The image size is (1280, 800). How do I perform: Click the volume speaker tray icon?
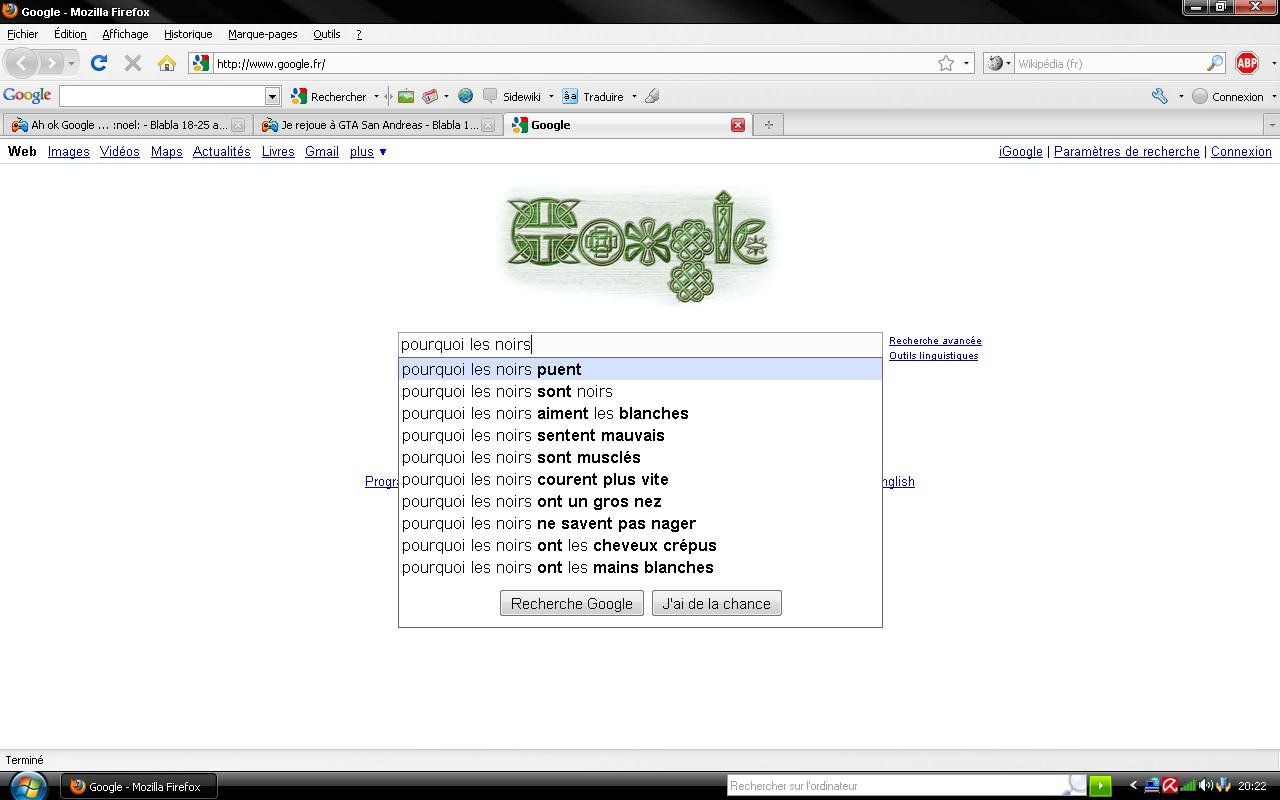click(1205, 786)
